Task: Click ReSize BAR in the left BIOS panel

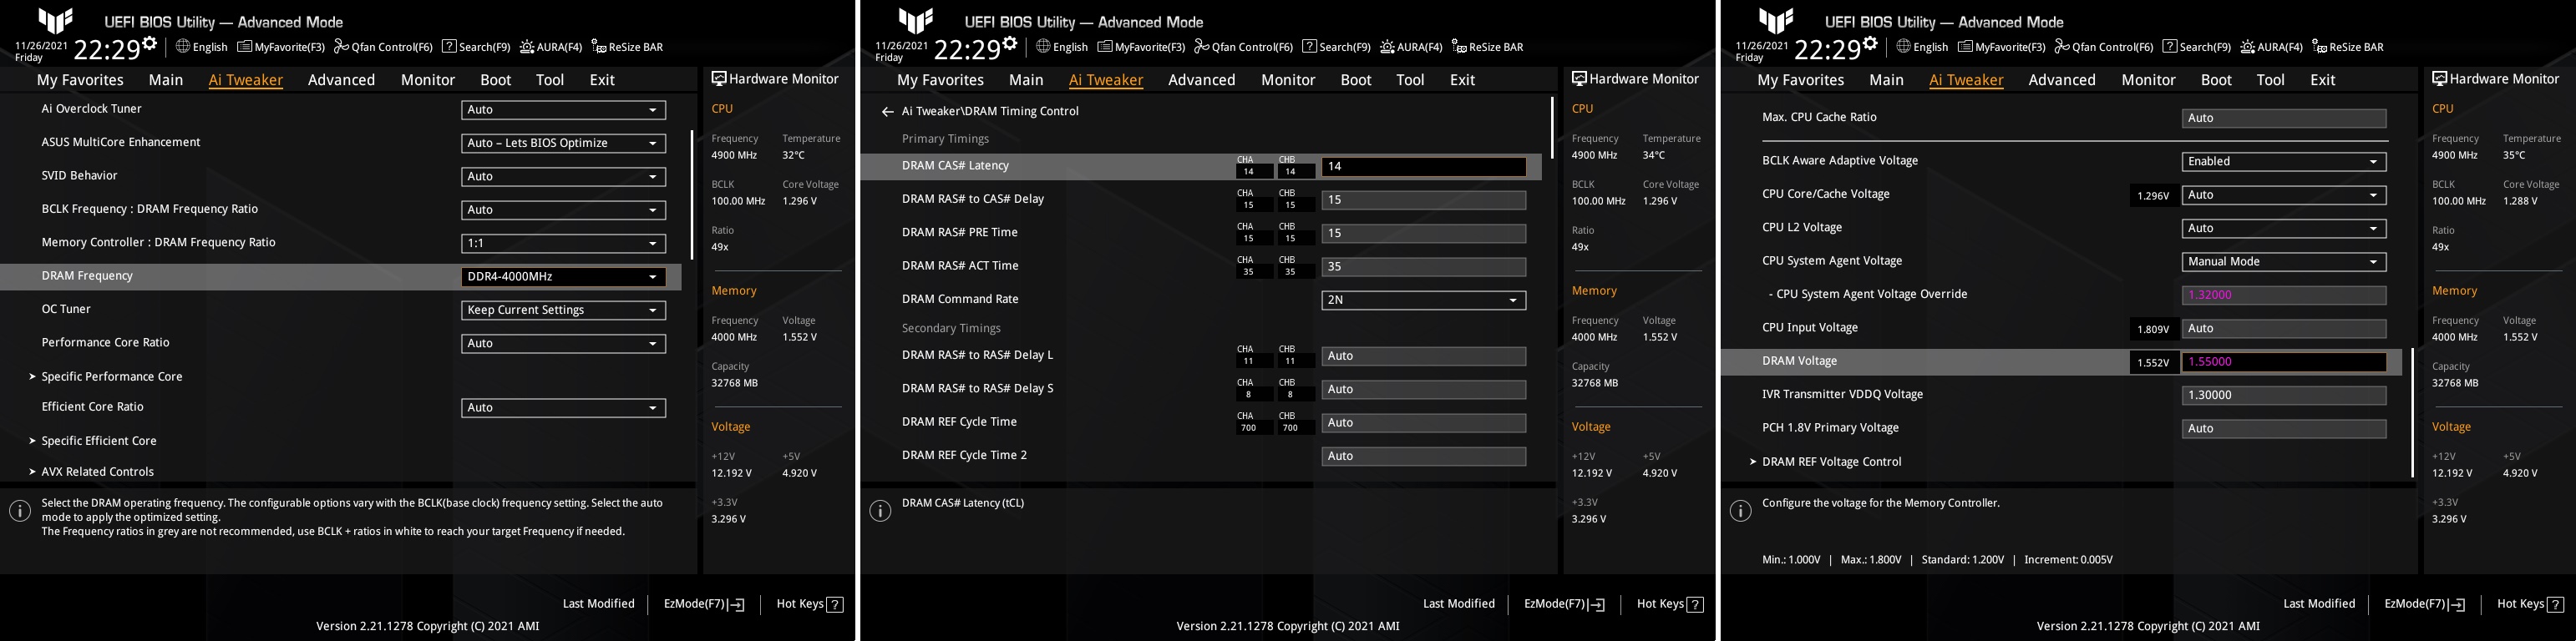Action: 627,47
